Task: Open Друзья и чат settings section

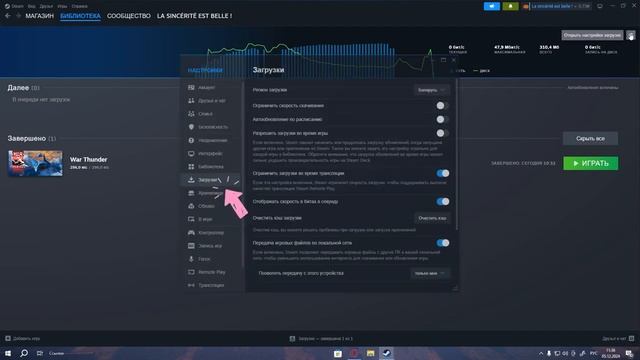Action: click(x=206, y=100)
